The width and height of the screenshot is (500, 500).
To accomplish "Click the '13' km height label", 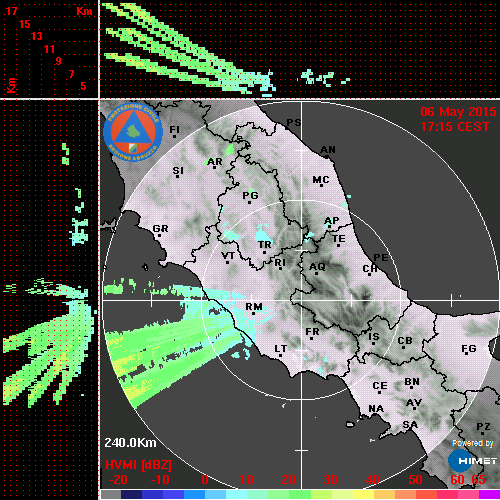I will coord(37,36).
